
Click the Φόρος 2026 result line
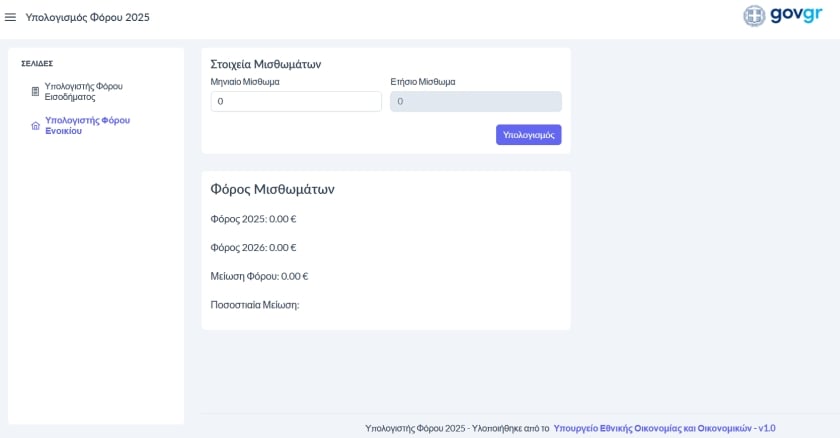tap(253, 248)
